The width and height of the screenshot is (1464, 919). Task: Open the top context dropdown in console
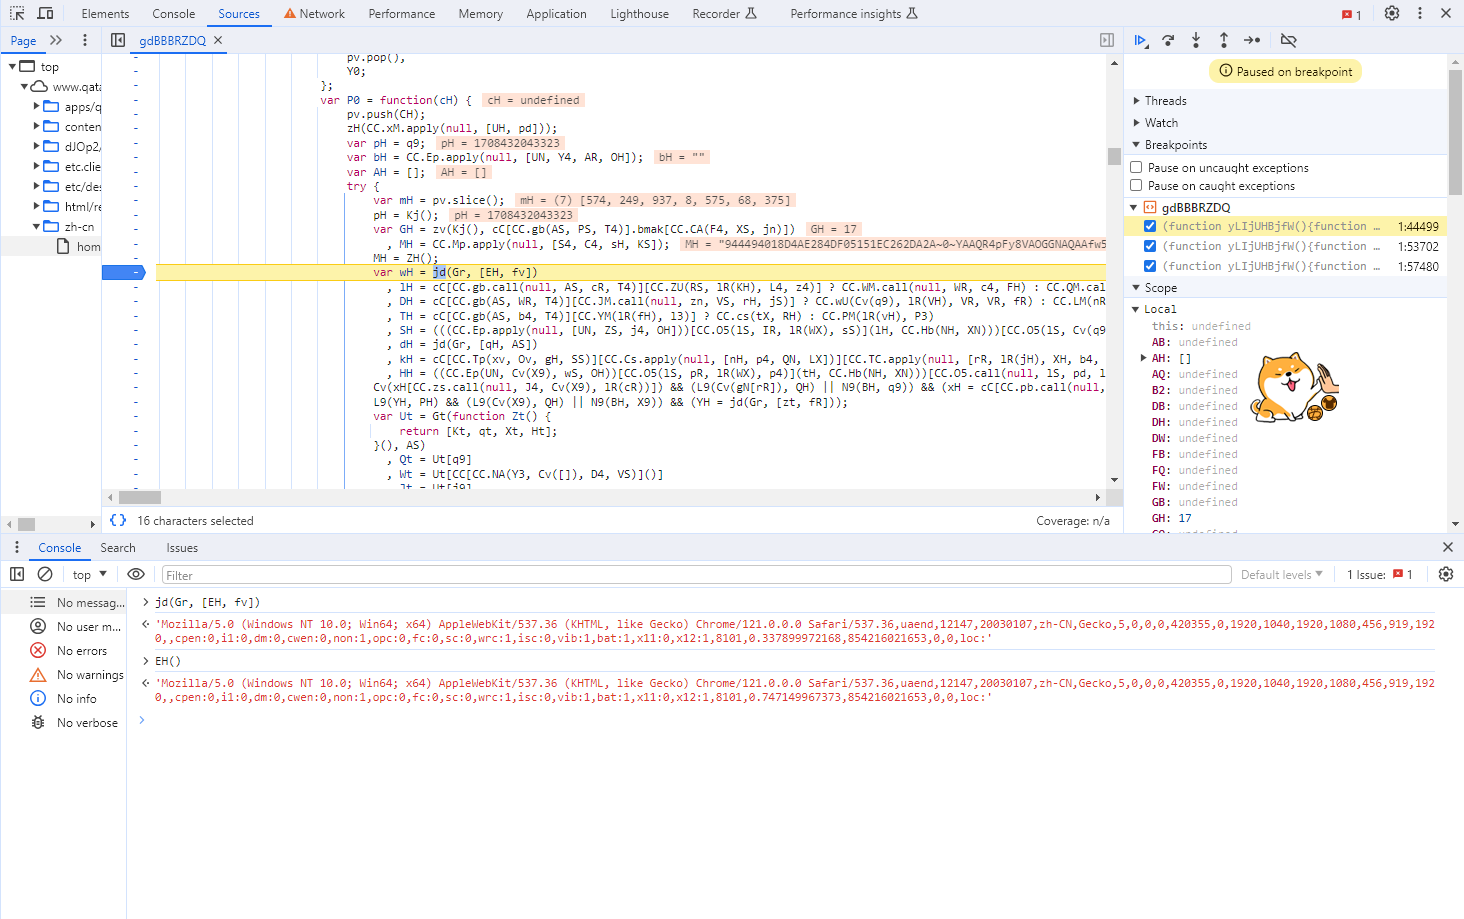point(89,574)
